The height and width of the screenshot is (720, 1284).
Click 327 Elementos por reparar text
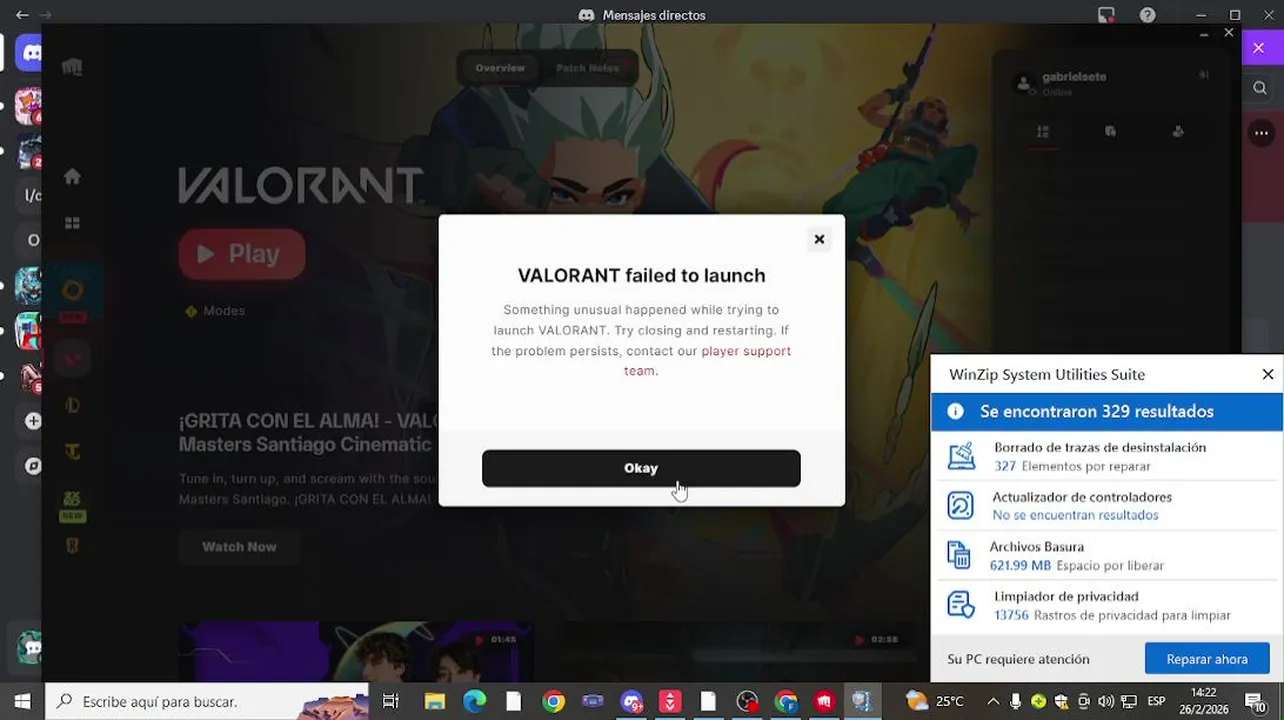1072,466
